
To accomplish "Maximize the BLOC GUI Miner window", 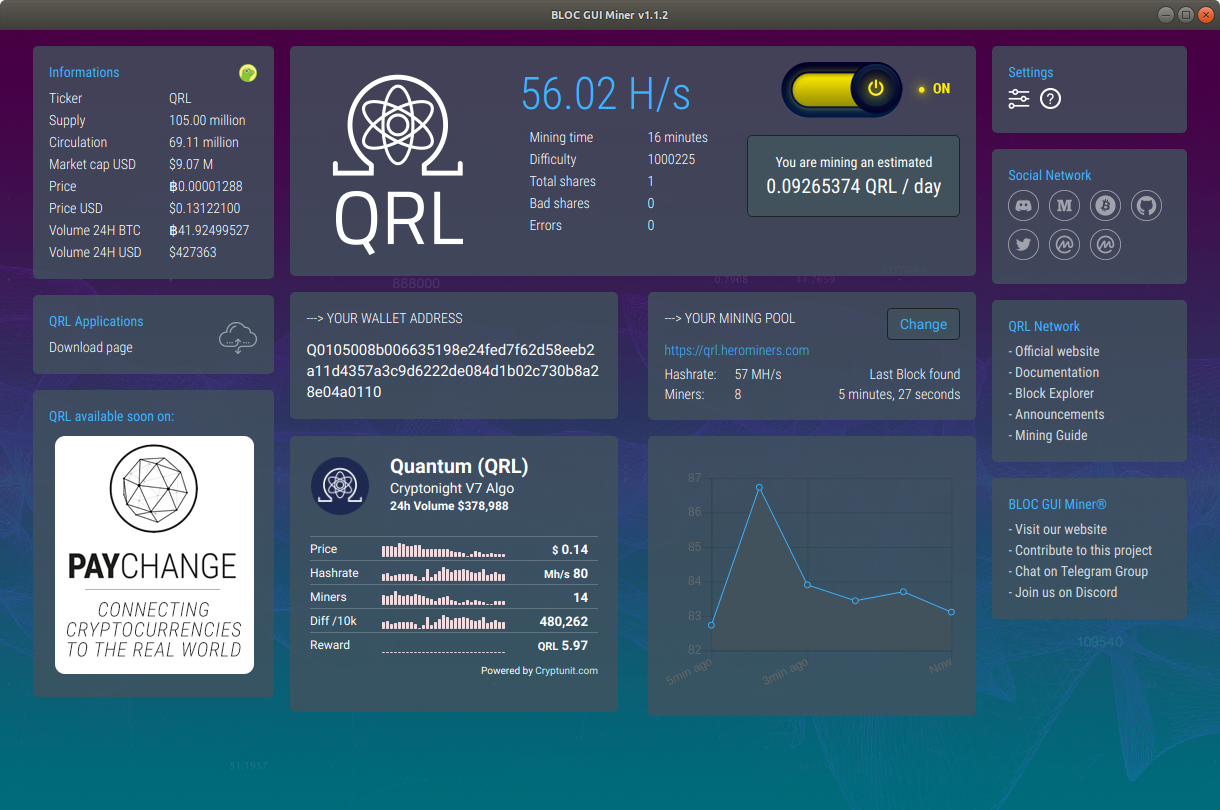I will click(1185, 15).
